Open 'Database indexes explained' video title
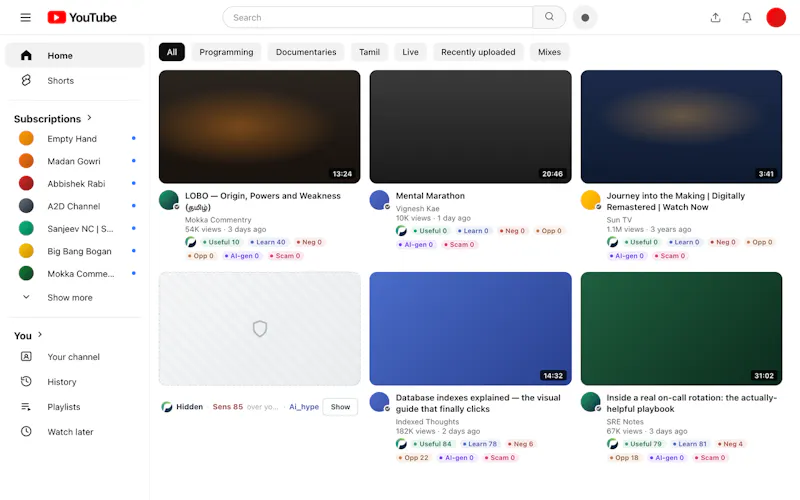The image size is (800, 500). [x=478, y=403]
